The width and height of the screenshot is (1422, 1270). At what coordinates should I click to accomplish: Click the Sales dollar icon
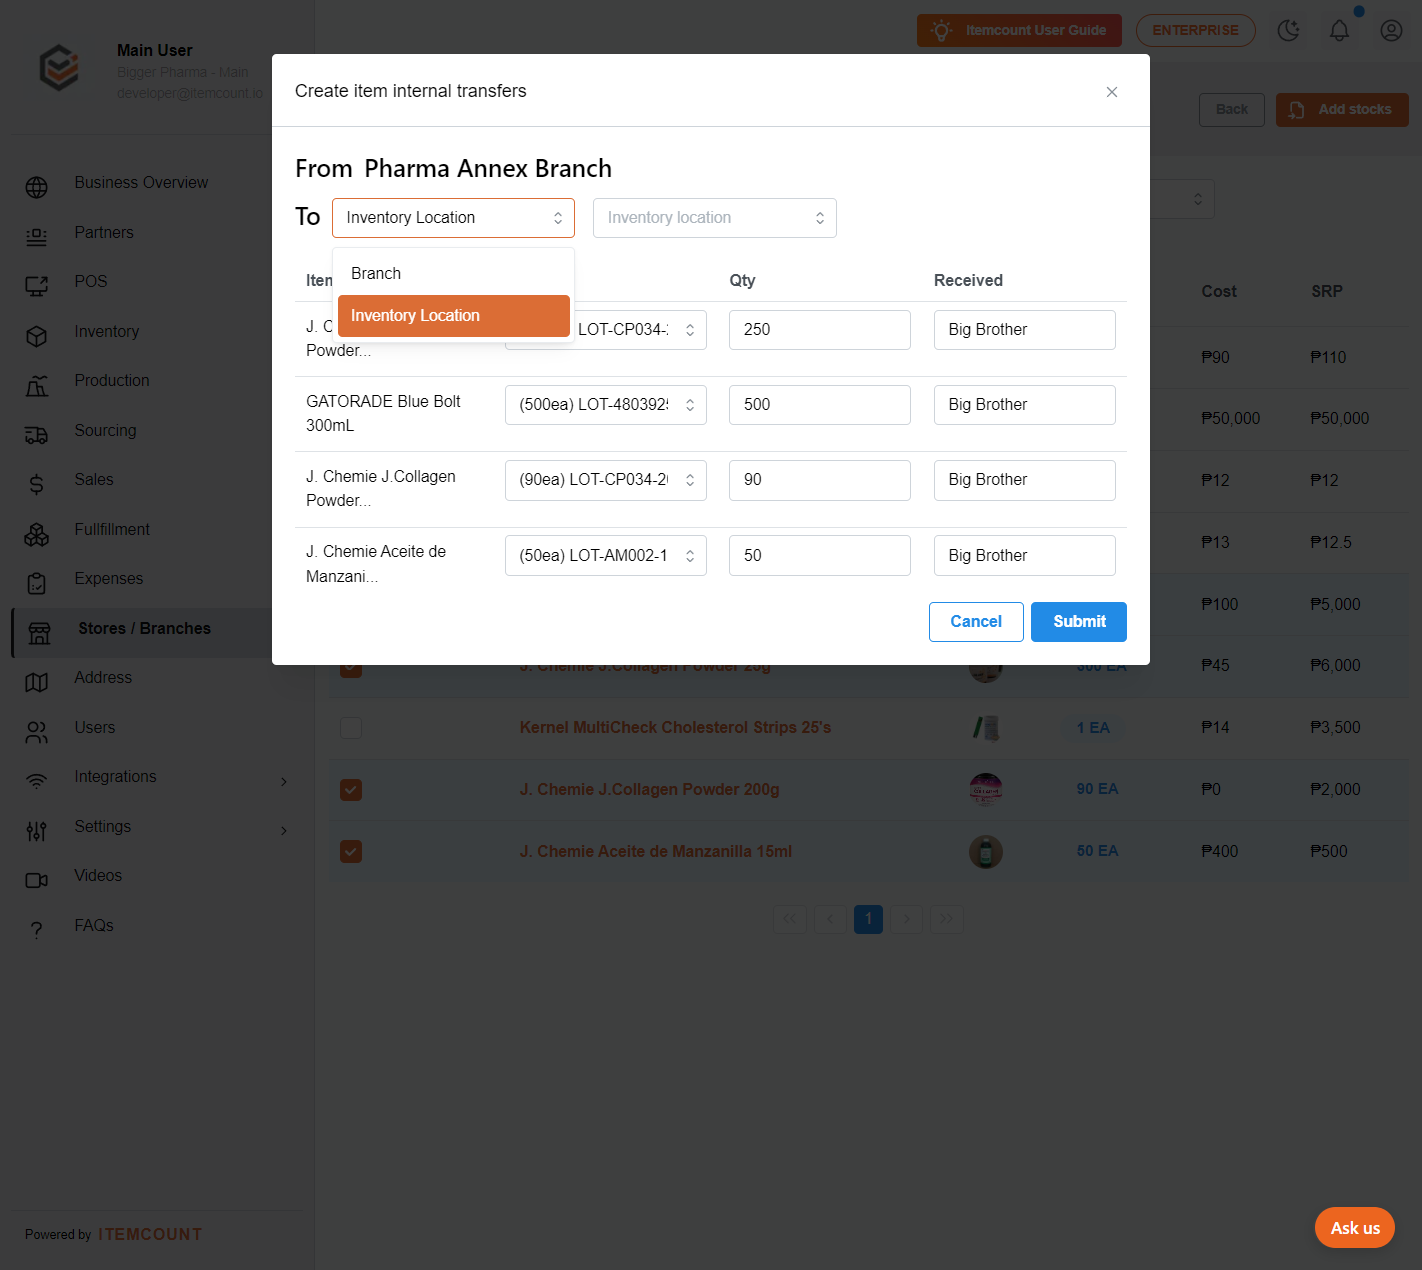pos(37,484)
